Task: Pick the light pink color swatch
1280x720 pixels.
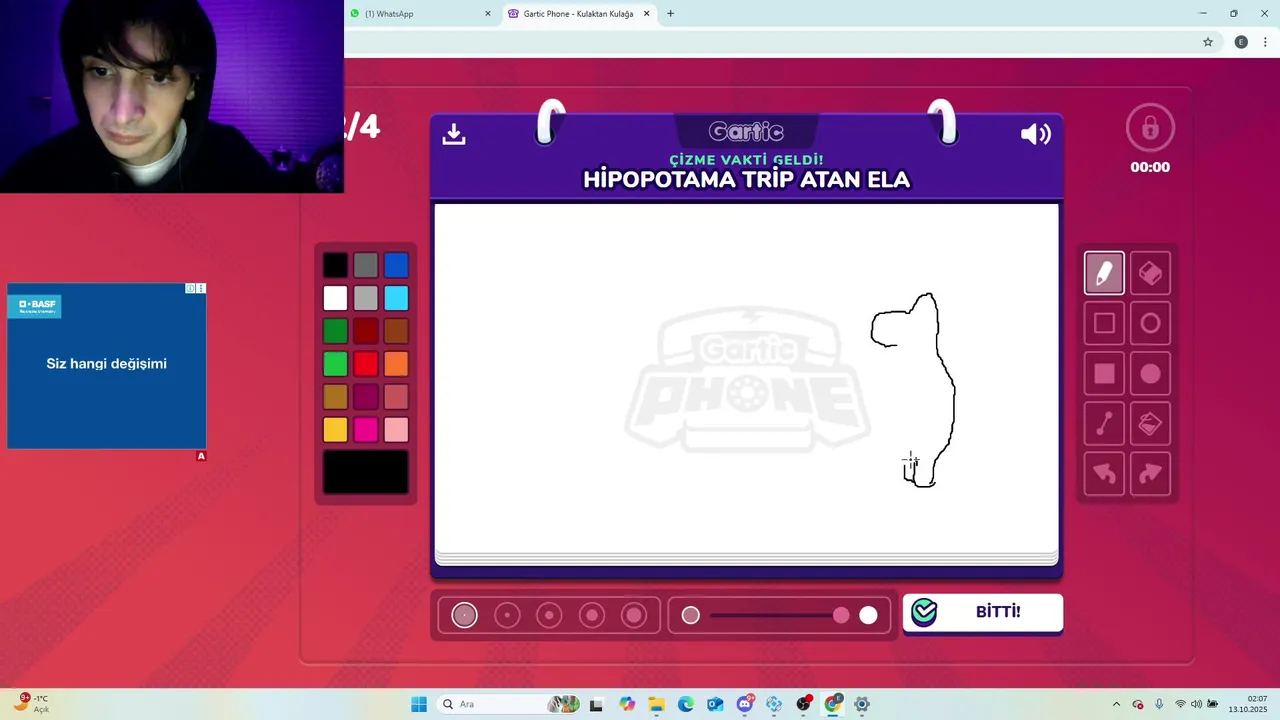Action: tap(396, 430)
